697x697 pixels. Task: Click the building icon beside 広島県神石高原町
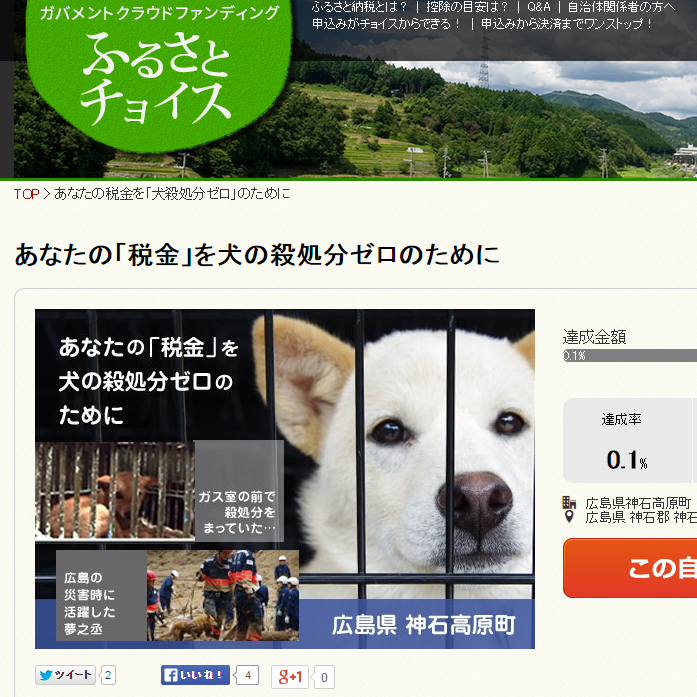(569, 503)
